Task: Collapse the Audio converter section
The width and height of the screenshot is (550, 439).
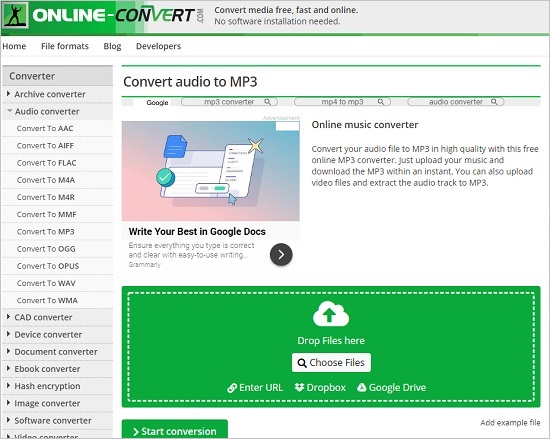Action: tap(58, 112)
